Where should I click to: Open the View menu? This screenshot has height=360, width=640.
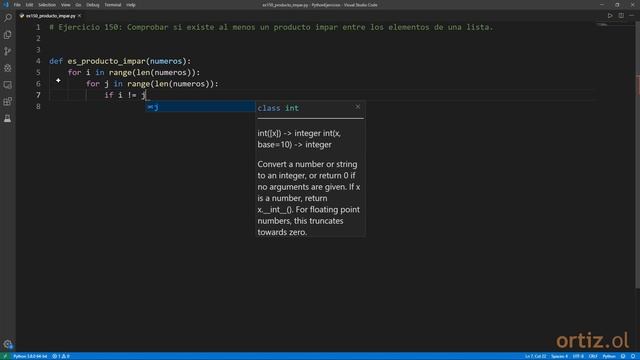pos(66,5)
